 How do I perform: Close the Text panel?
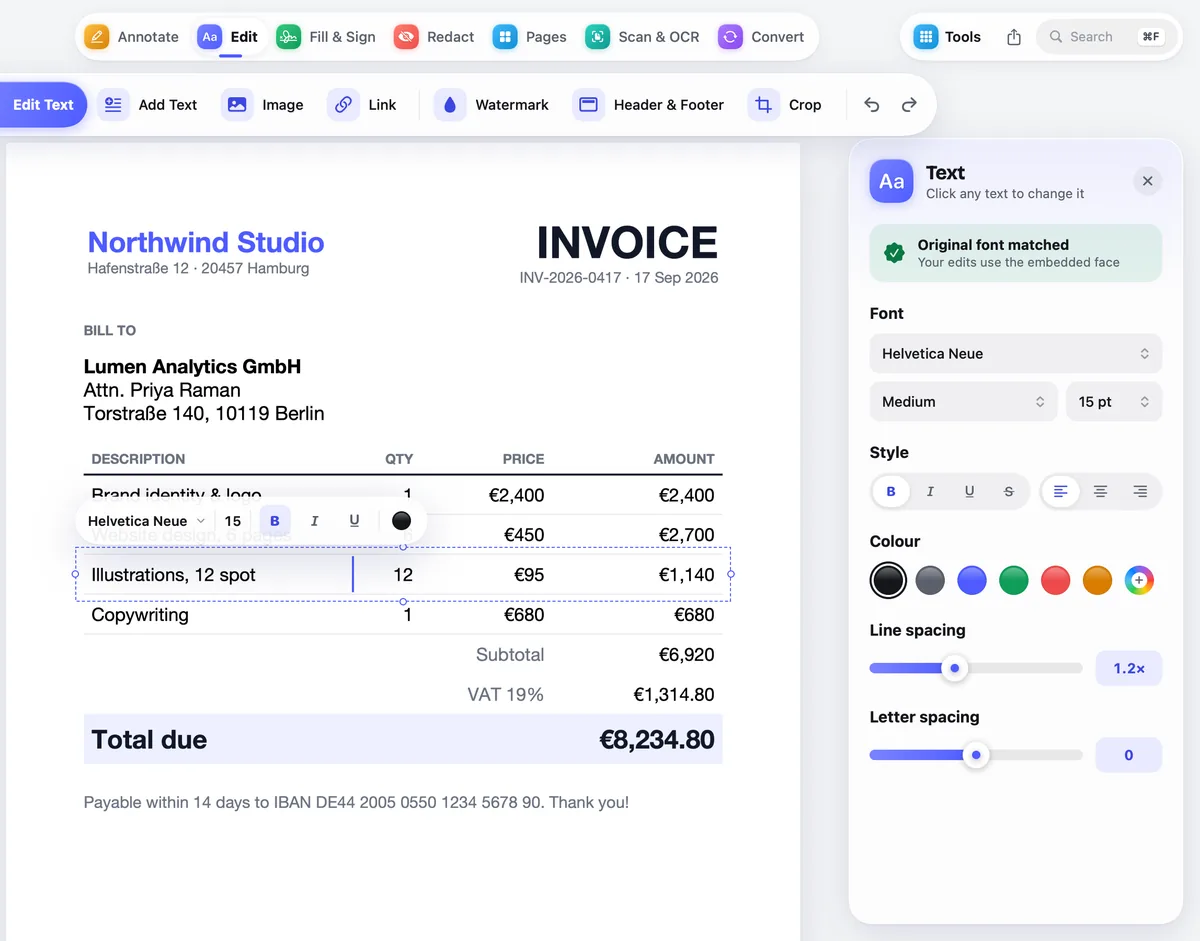pyautogui.click(x=1148, y=181)
